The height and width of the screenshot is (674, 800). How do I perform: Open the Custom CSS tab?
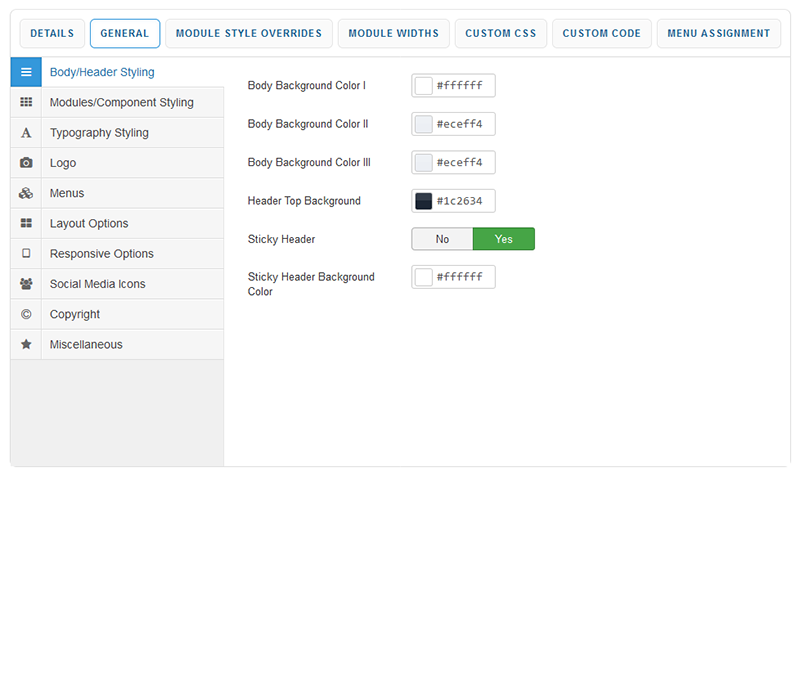(x=500, y=33)
